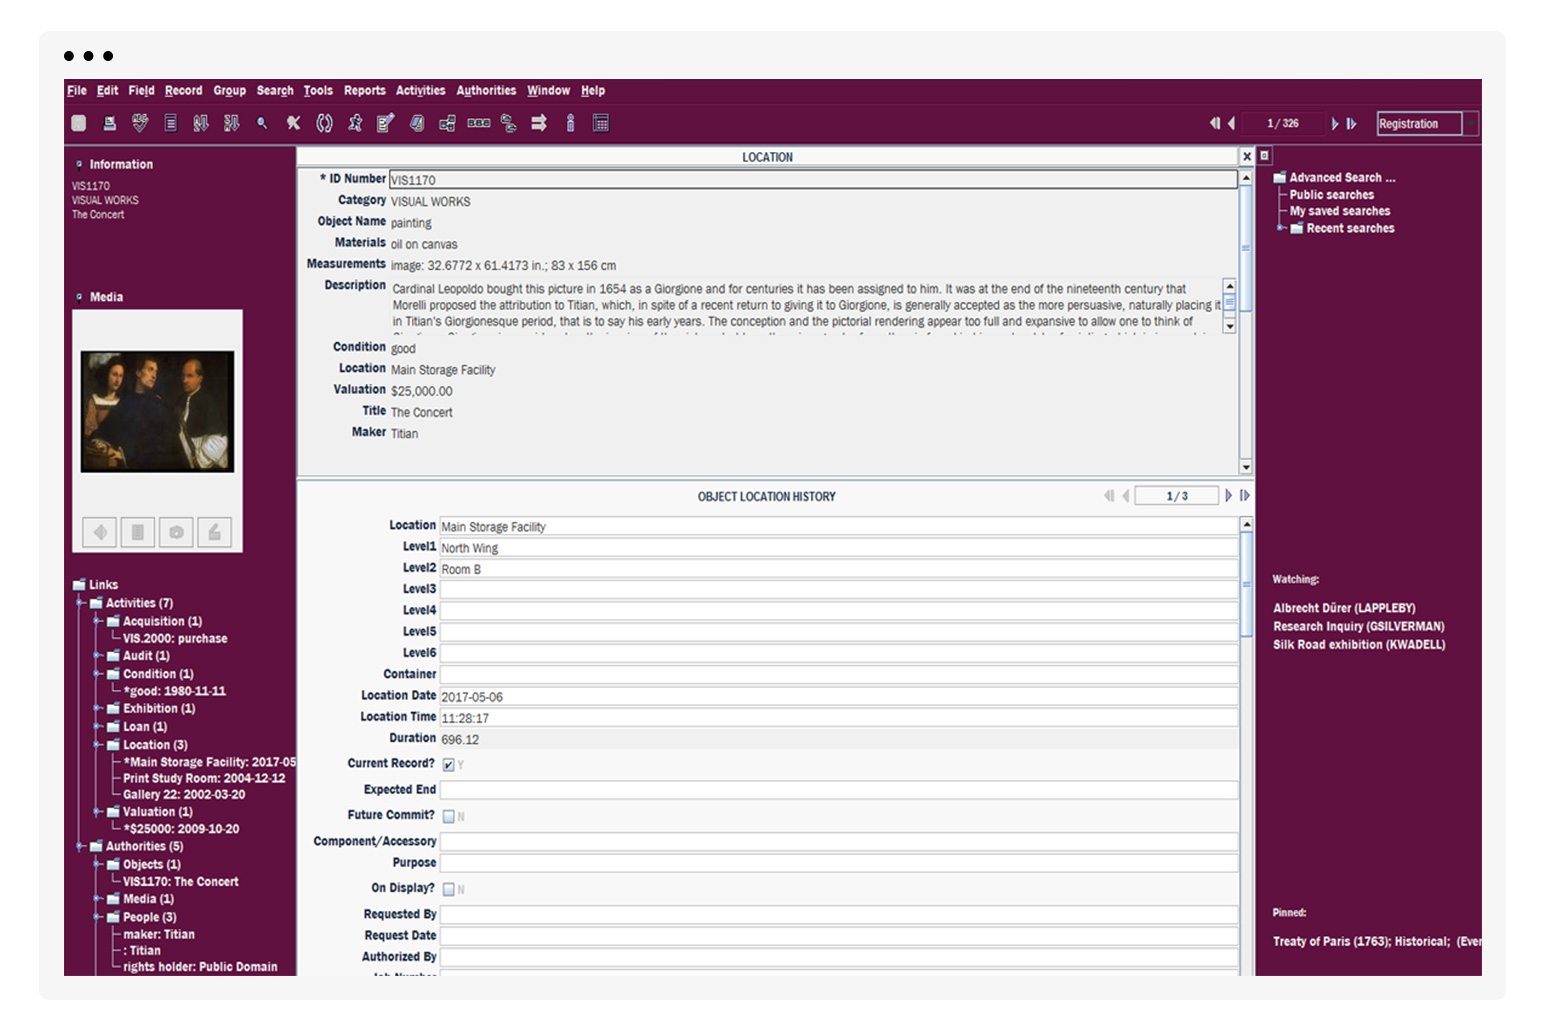
Task: Enable the Future Commit checkbox
Action: pos(448,817)
